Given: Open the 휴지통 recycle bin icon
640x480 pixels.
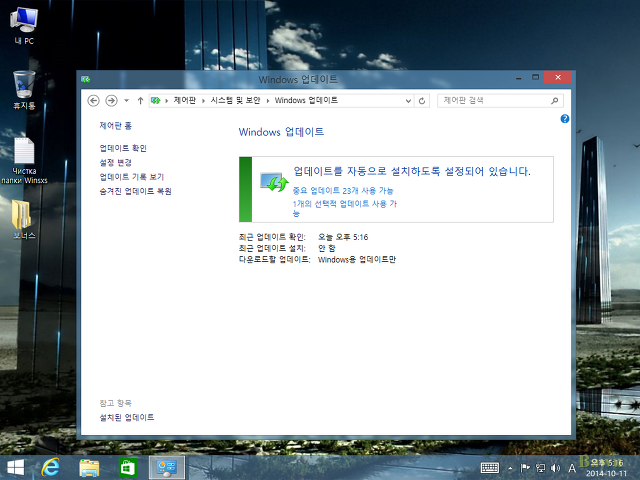Looking at the screenshot, I should pyautogui.click(x=24, y=90).
